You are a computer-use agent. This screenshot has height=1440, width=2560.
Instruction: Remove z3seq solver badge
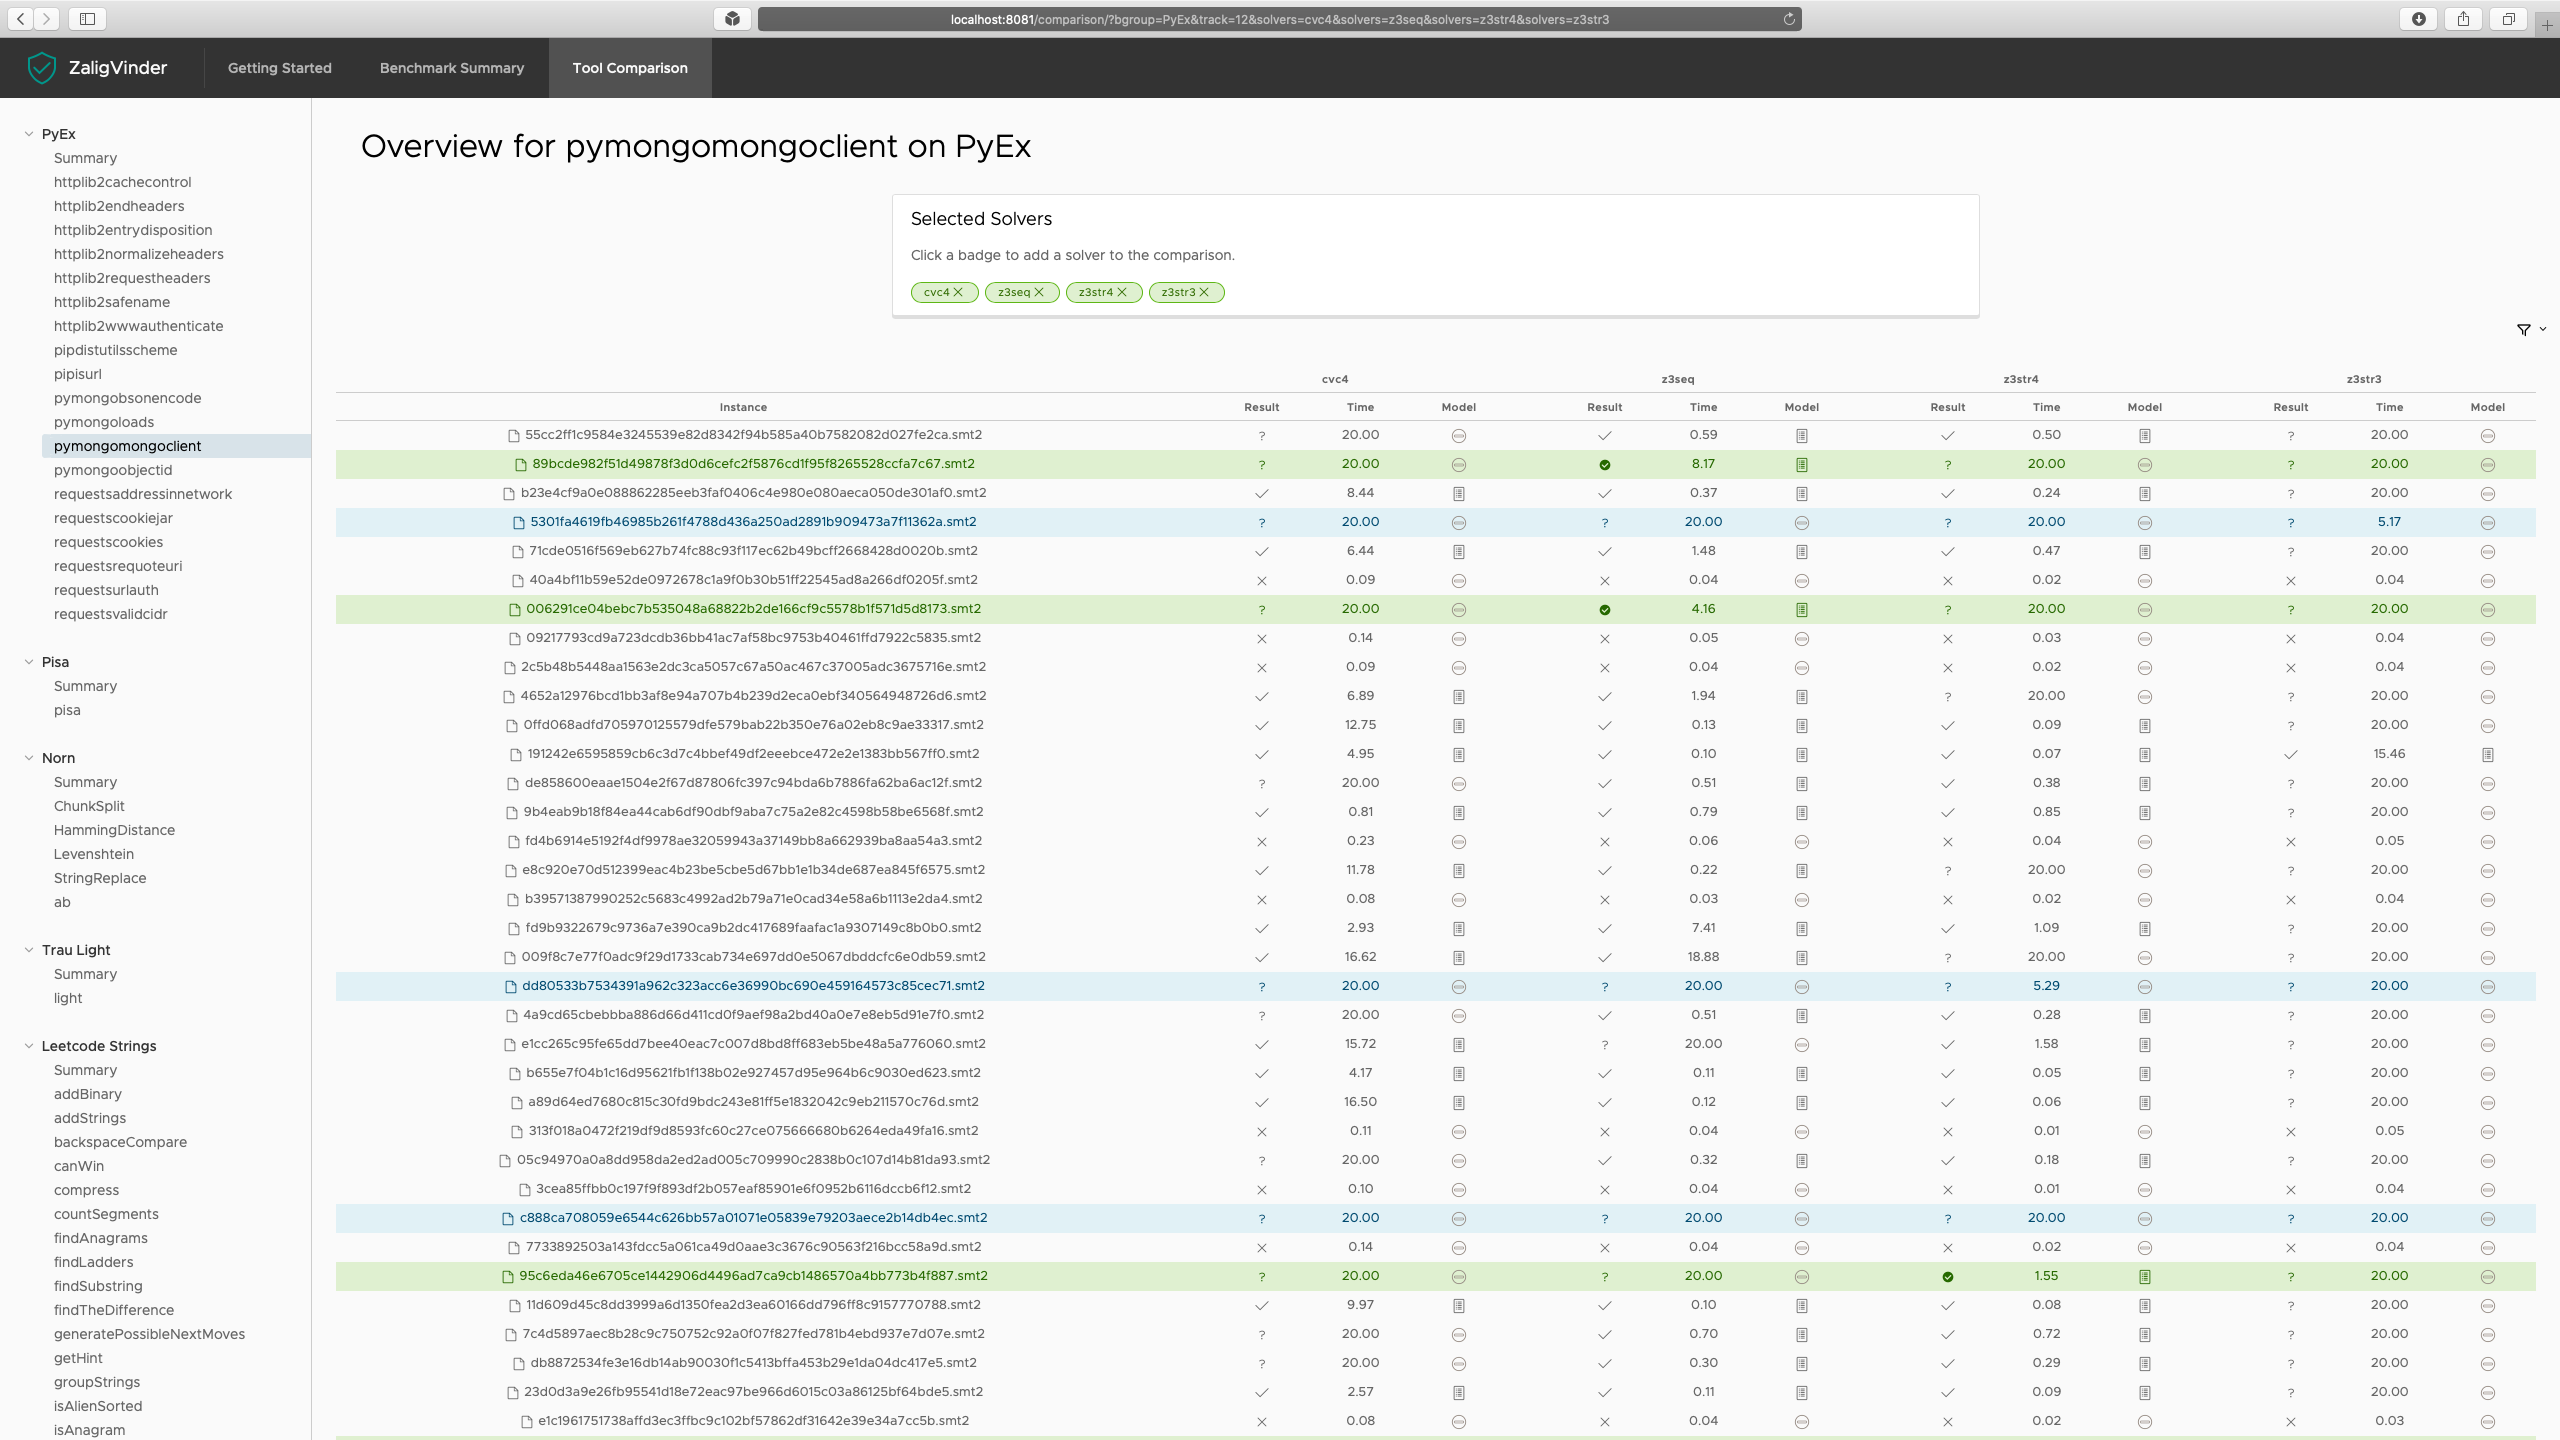click(1039, 292)
